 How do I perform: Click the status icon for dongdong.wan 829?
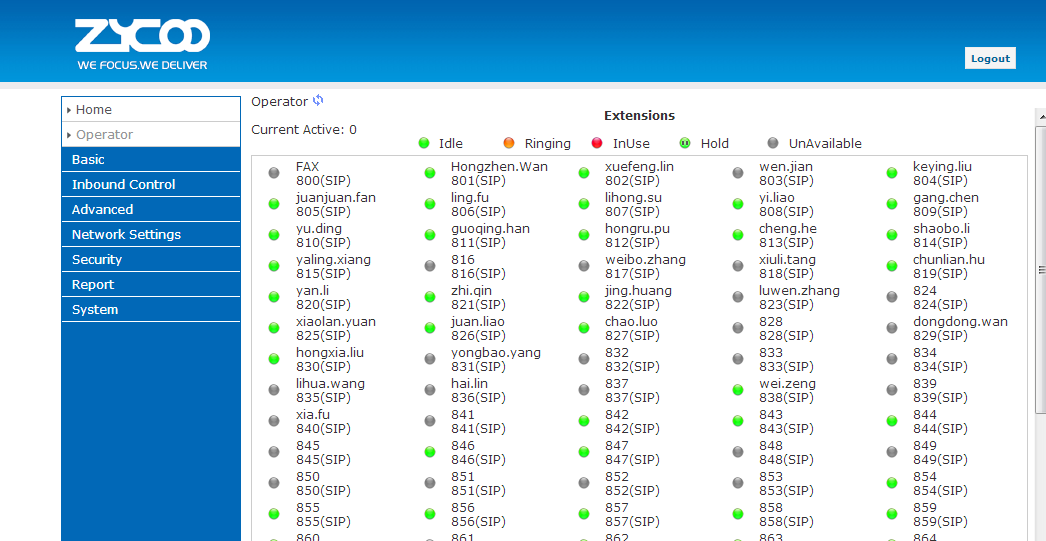tap(892, 328)
